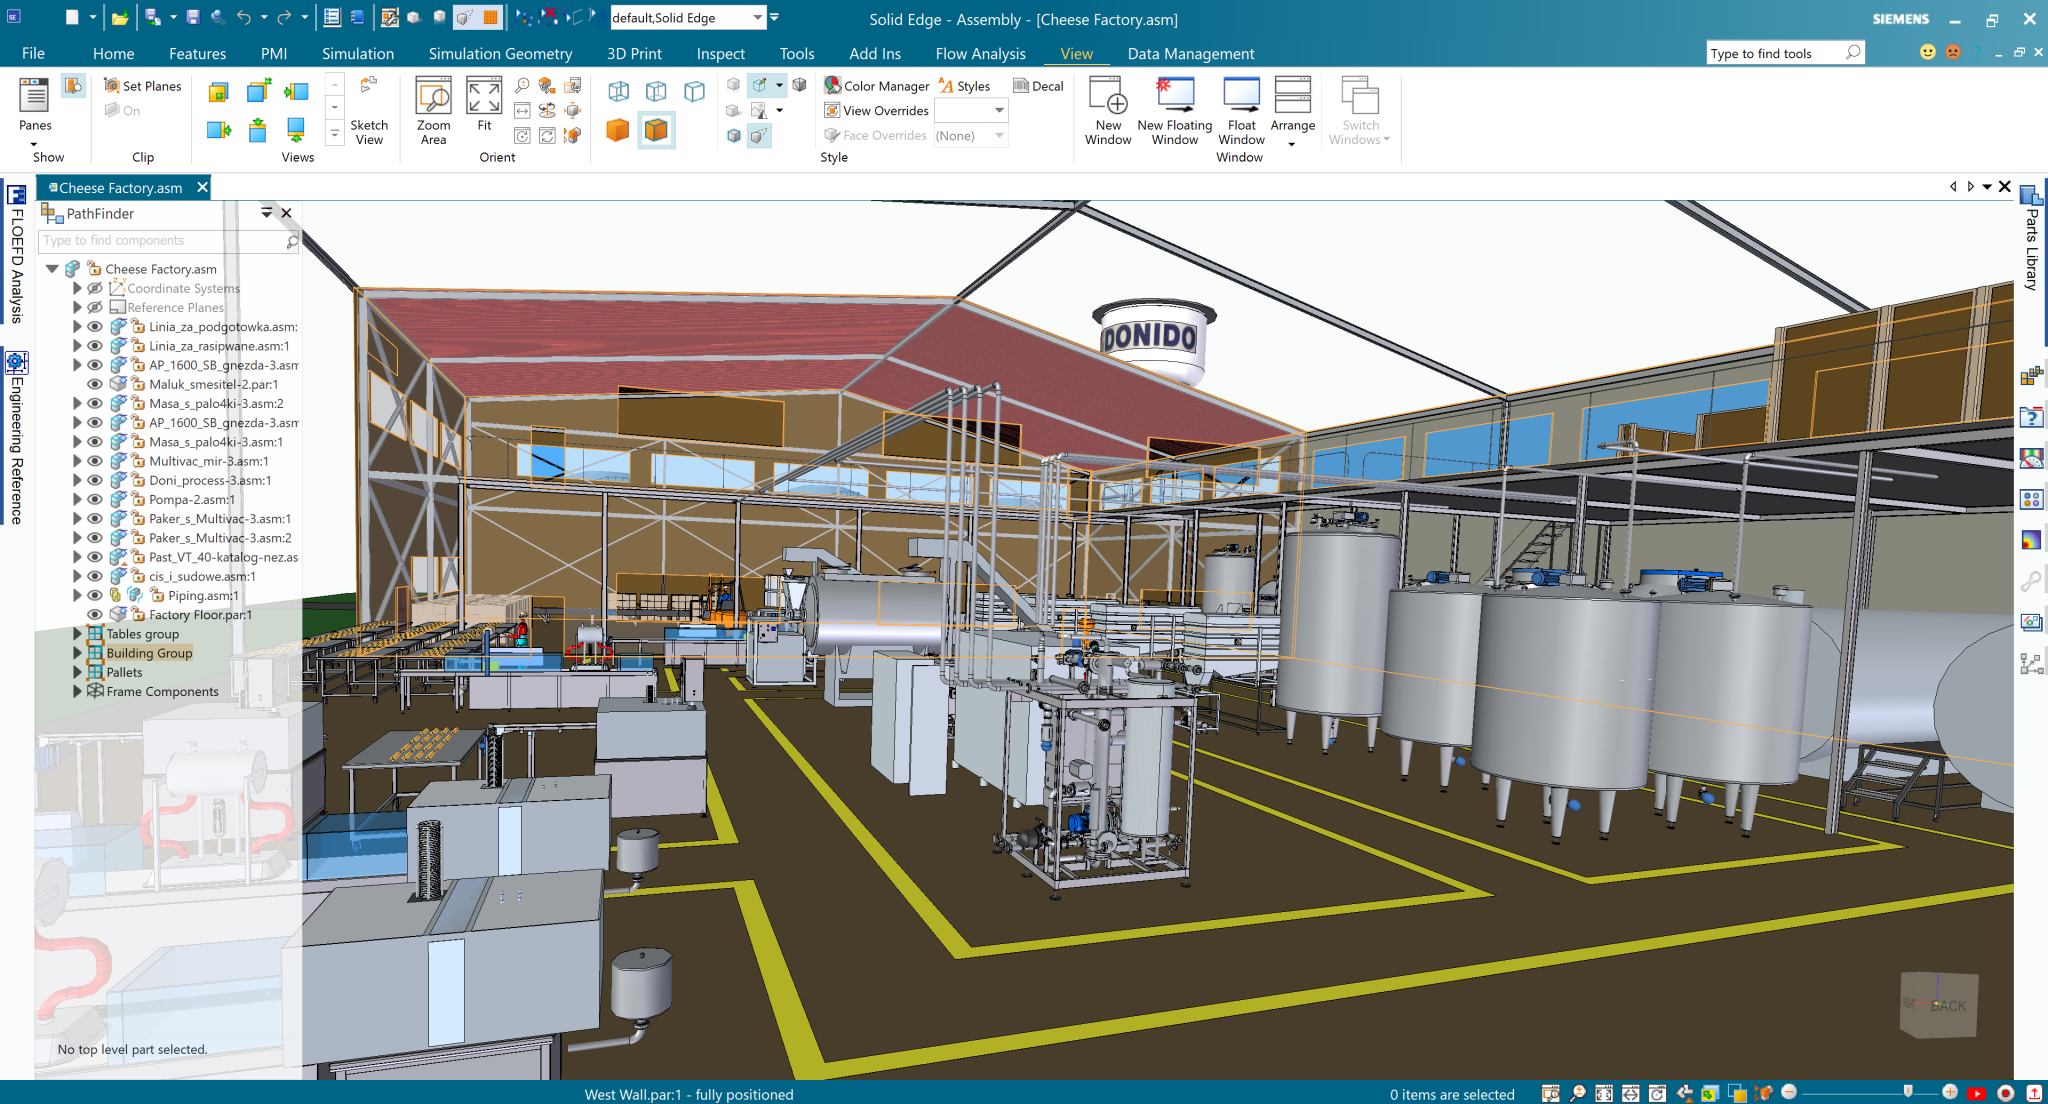Apply a Decal from the Style group
Viewport: 2048px width, 1104px height.
click(1040, 86)
